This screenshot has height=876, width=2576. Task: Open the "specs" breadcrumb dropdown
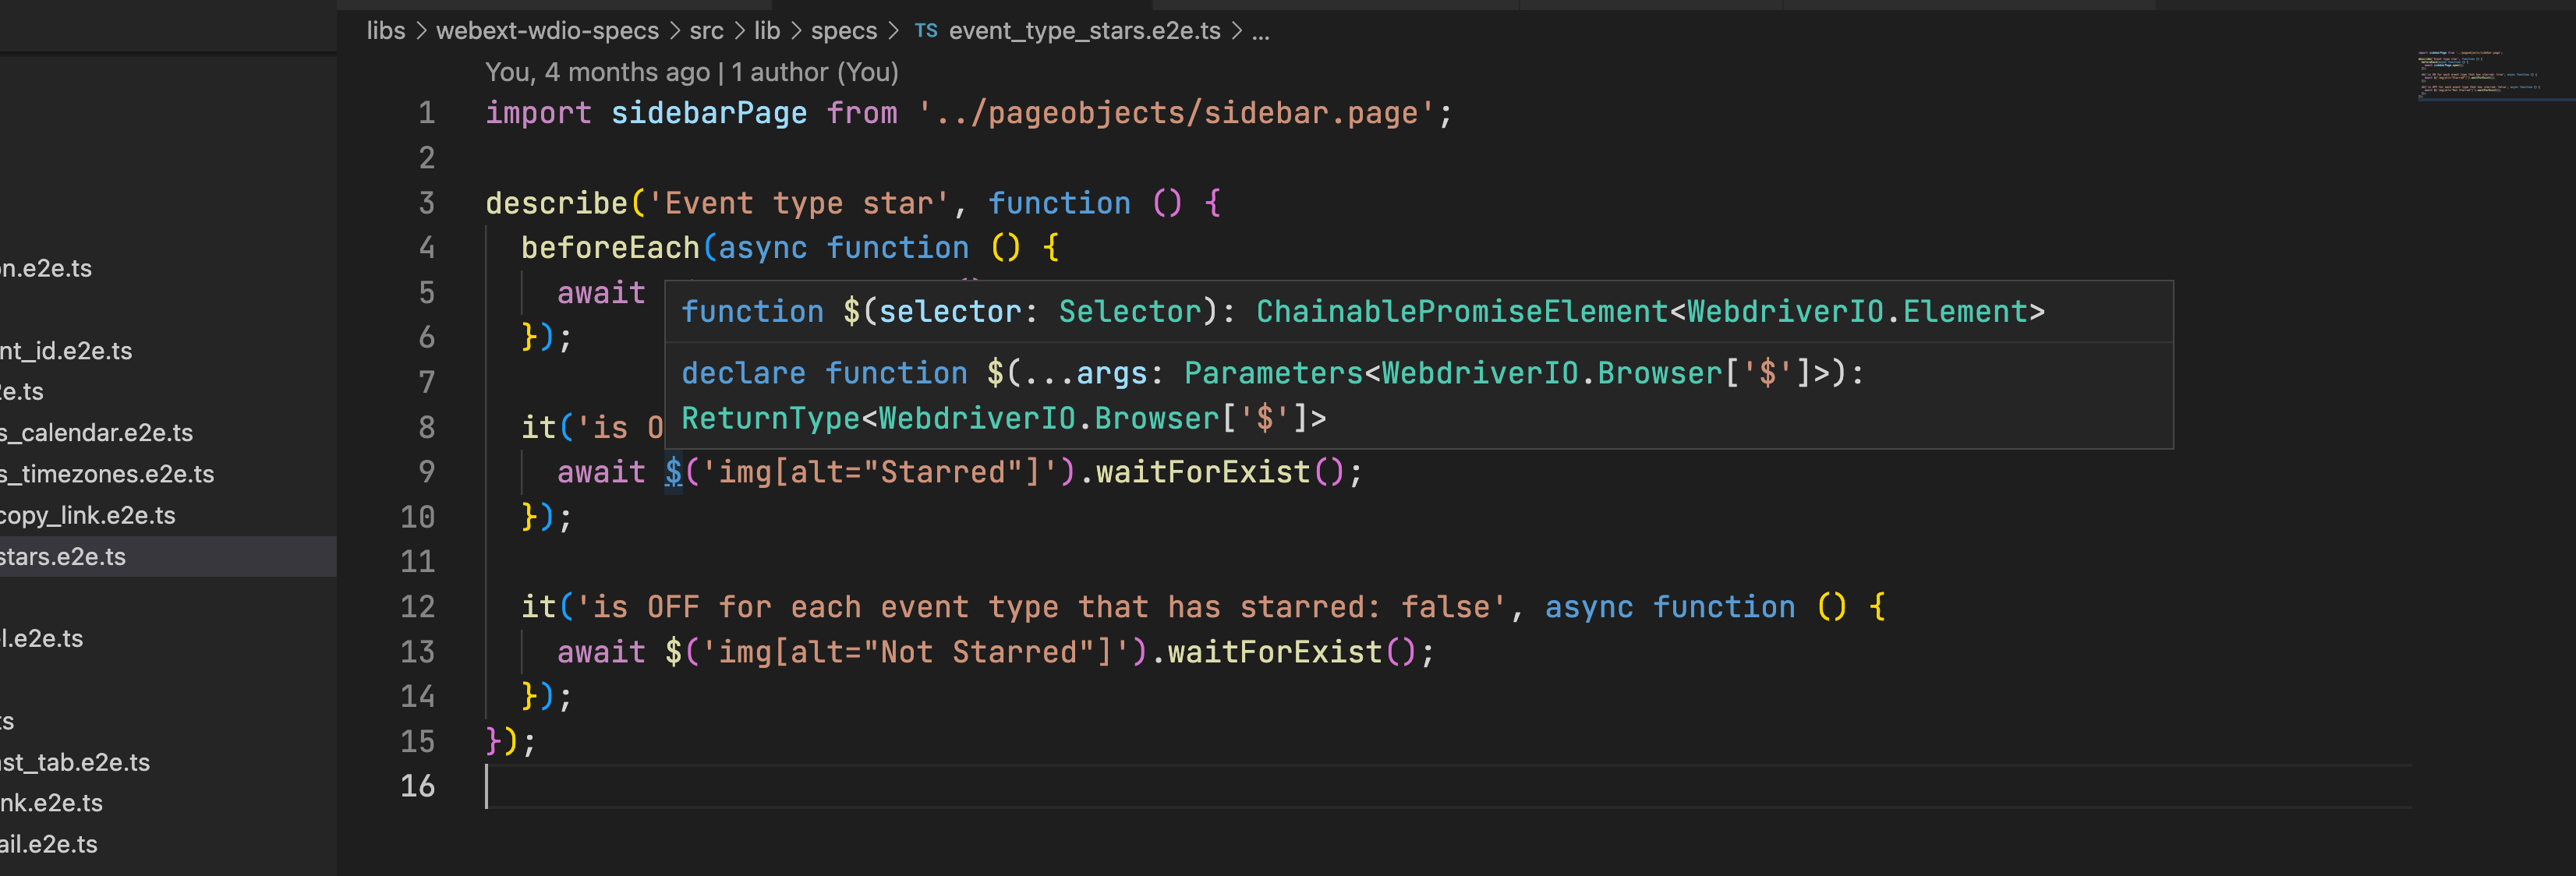tap(845, 30)
